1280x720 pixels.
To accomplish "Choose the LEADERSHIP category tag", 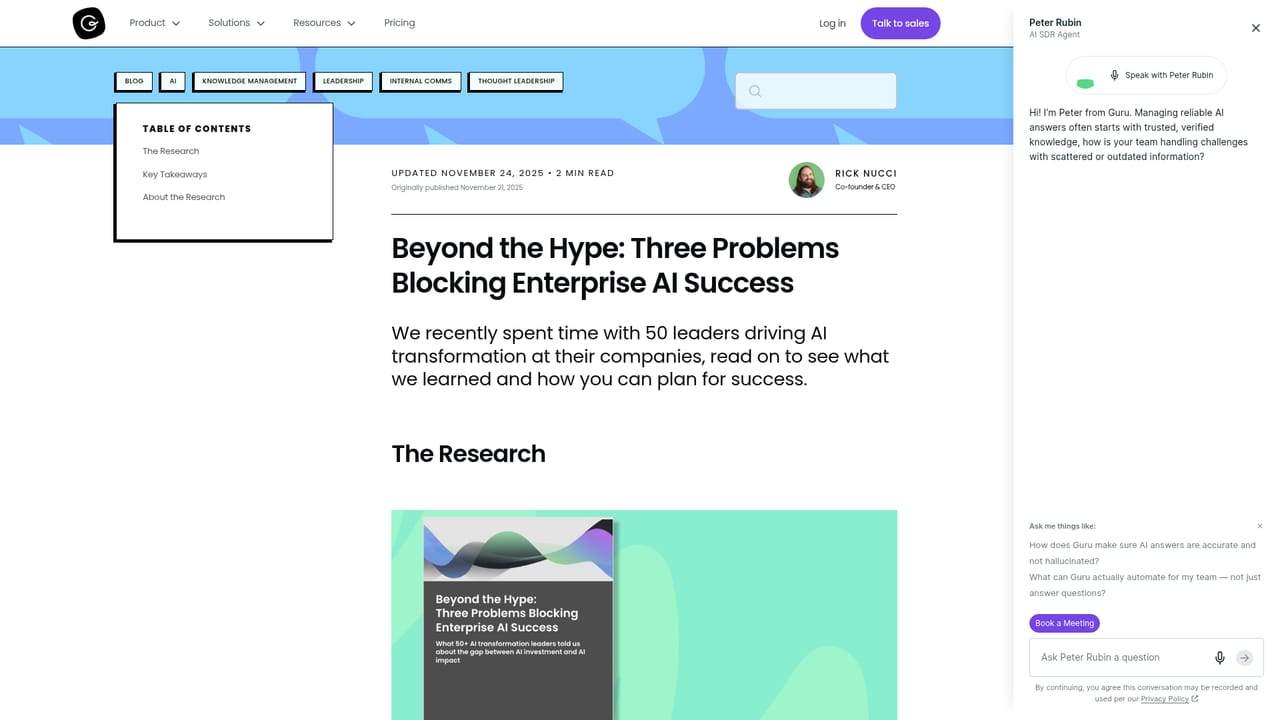I will click(x=343, y=81).
